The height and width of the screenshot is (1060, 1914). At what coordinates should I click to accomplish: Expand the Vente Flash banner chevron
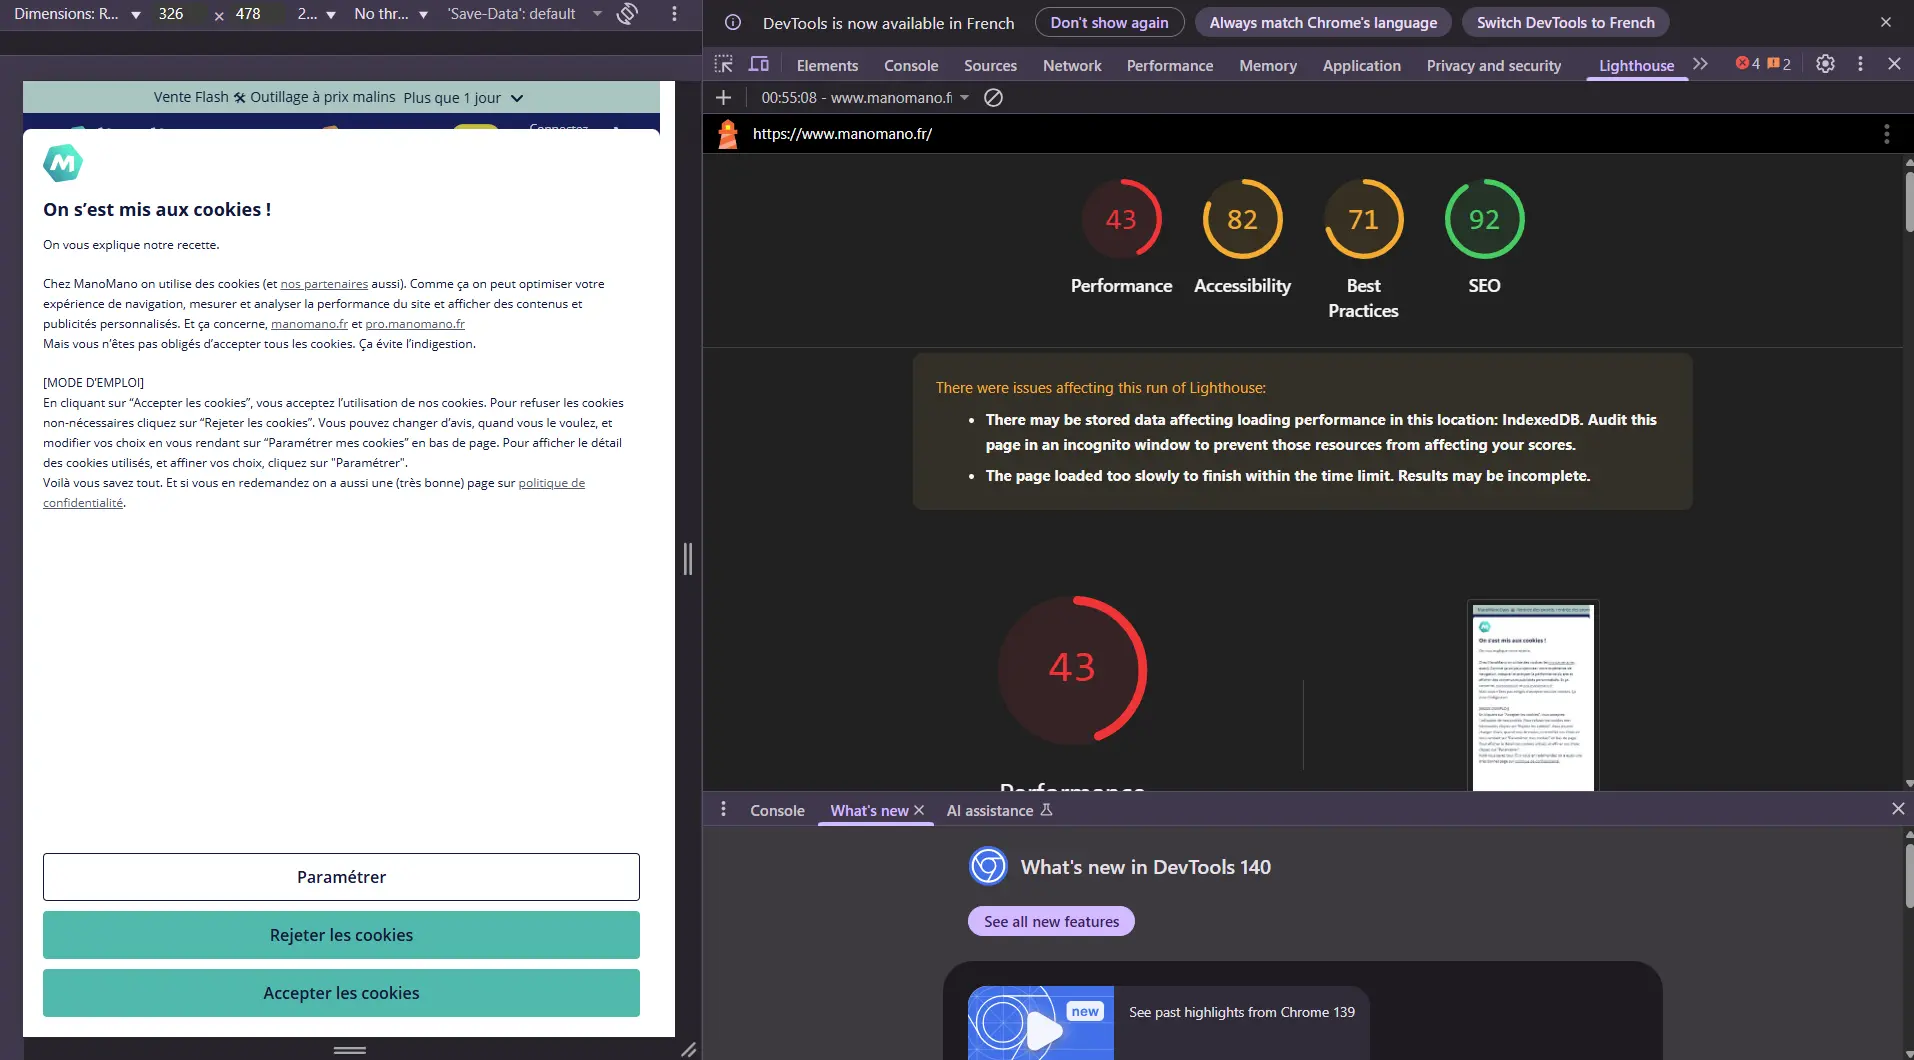(x=517, y=98)
